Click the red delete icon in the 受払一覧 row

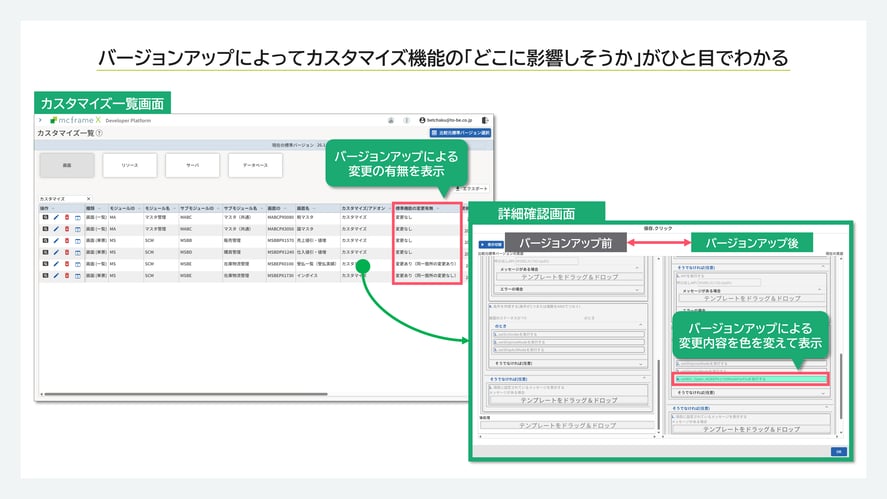67,264
